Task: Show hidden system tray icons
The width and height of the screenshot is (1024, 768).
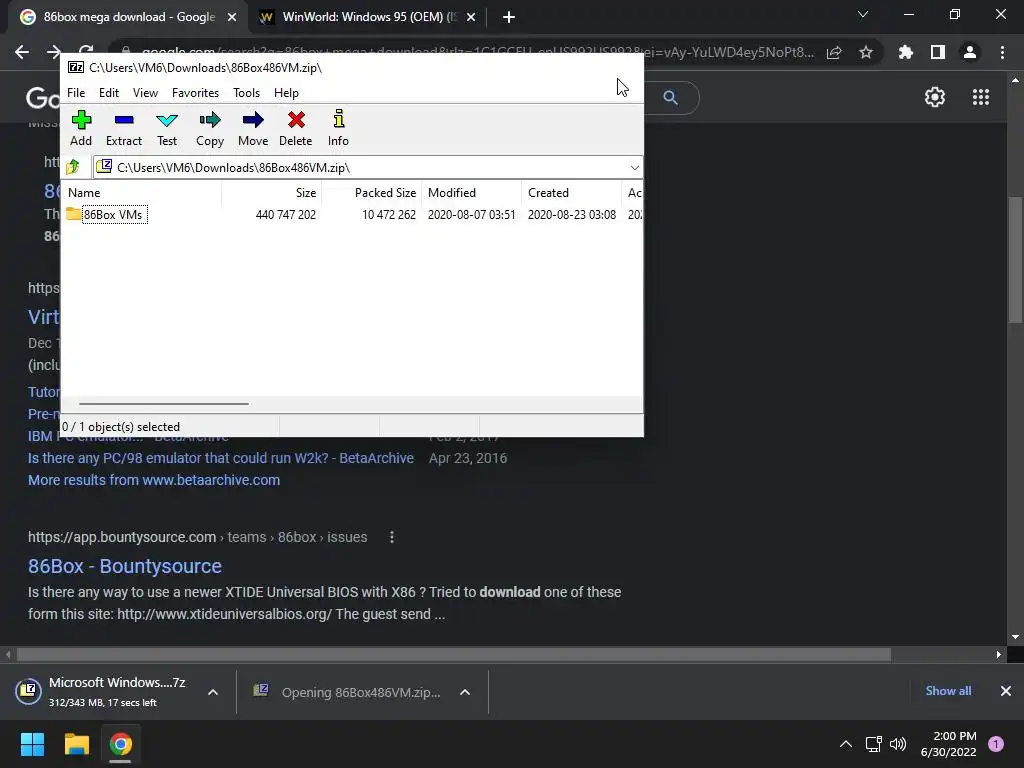Action: [846, 744]
